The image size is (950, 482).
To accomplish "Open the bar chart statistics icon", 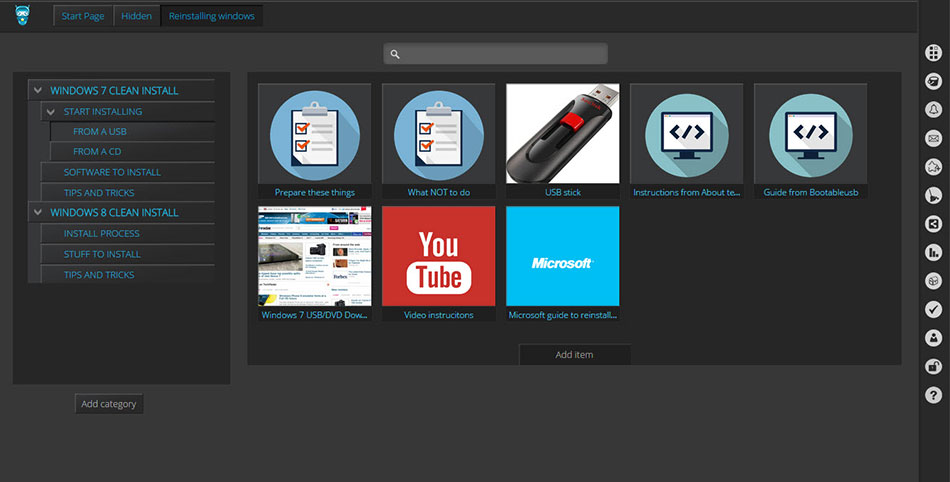I will (x=933, y=253).
